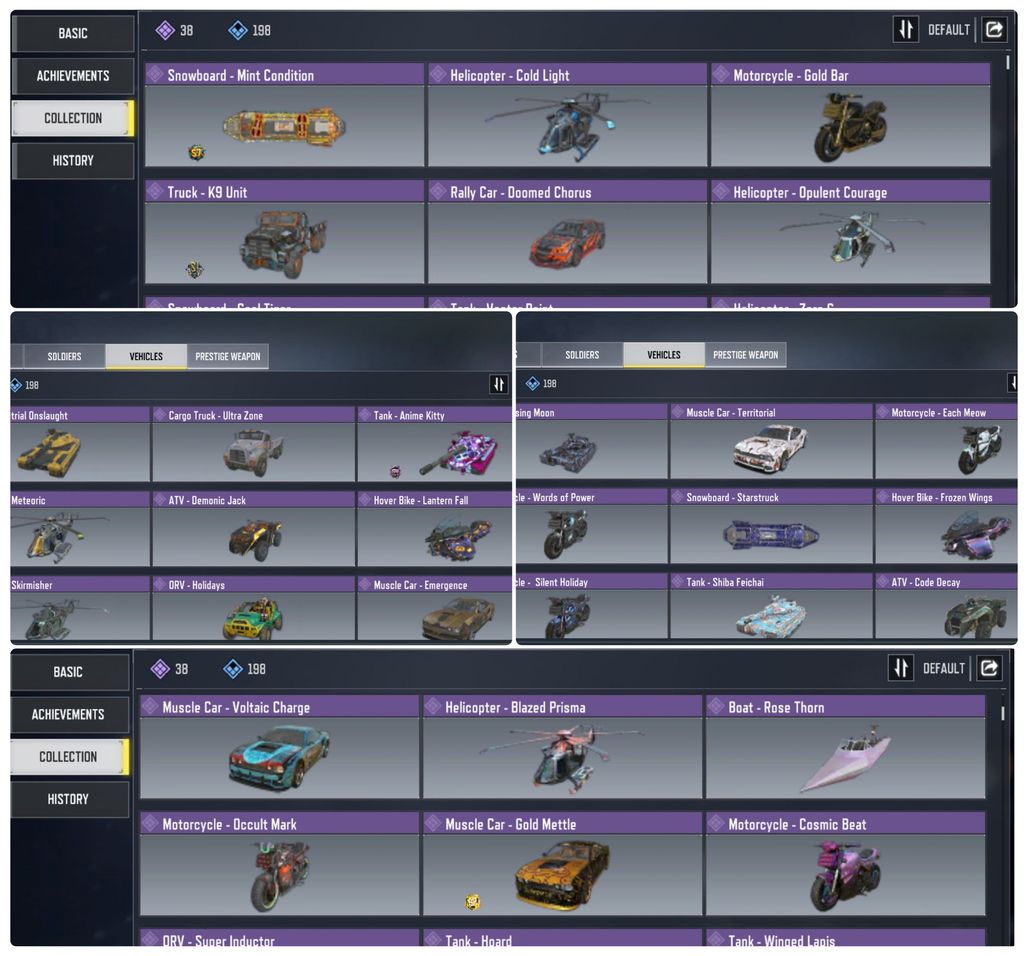The image size is (1028, 956).
Task: Click the COLLECTION button in the bottom sidebar
Action: (x=68, y=757)
